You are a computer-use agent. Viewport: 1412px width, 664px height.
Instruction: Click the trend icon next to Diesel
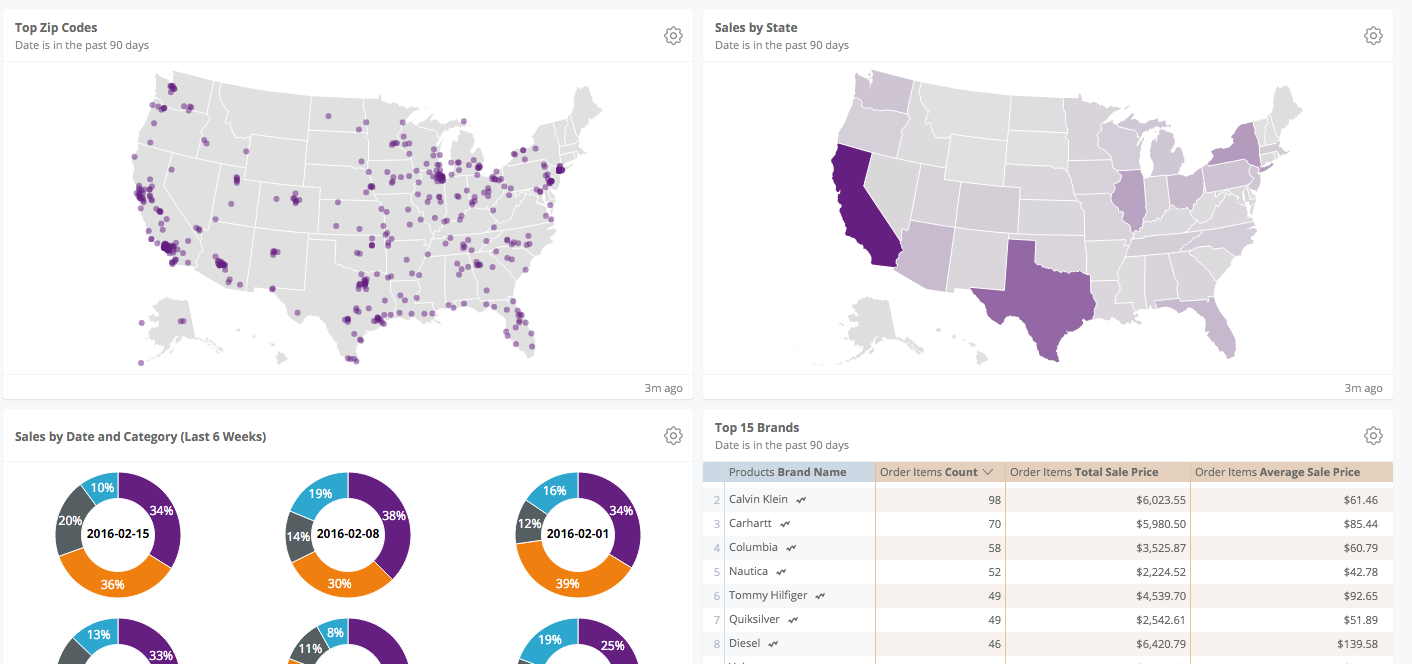(774, 644)
